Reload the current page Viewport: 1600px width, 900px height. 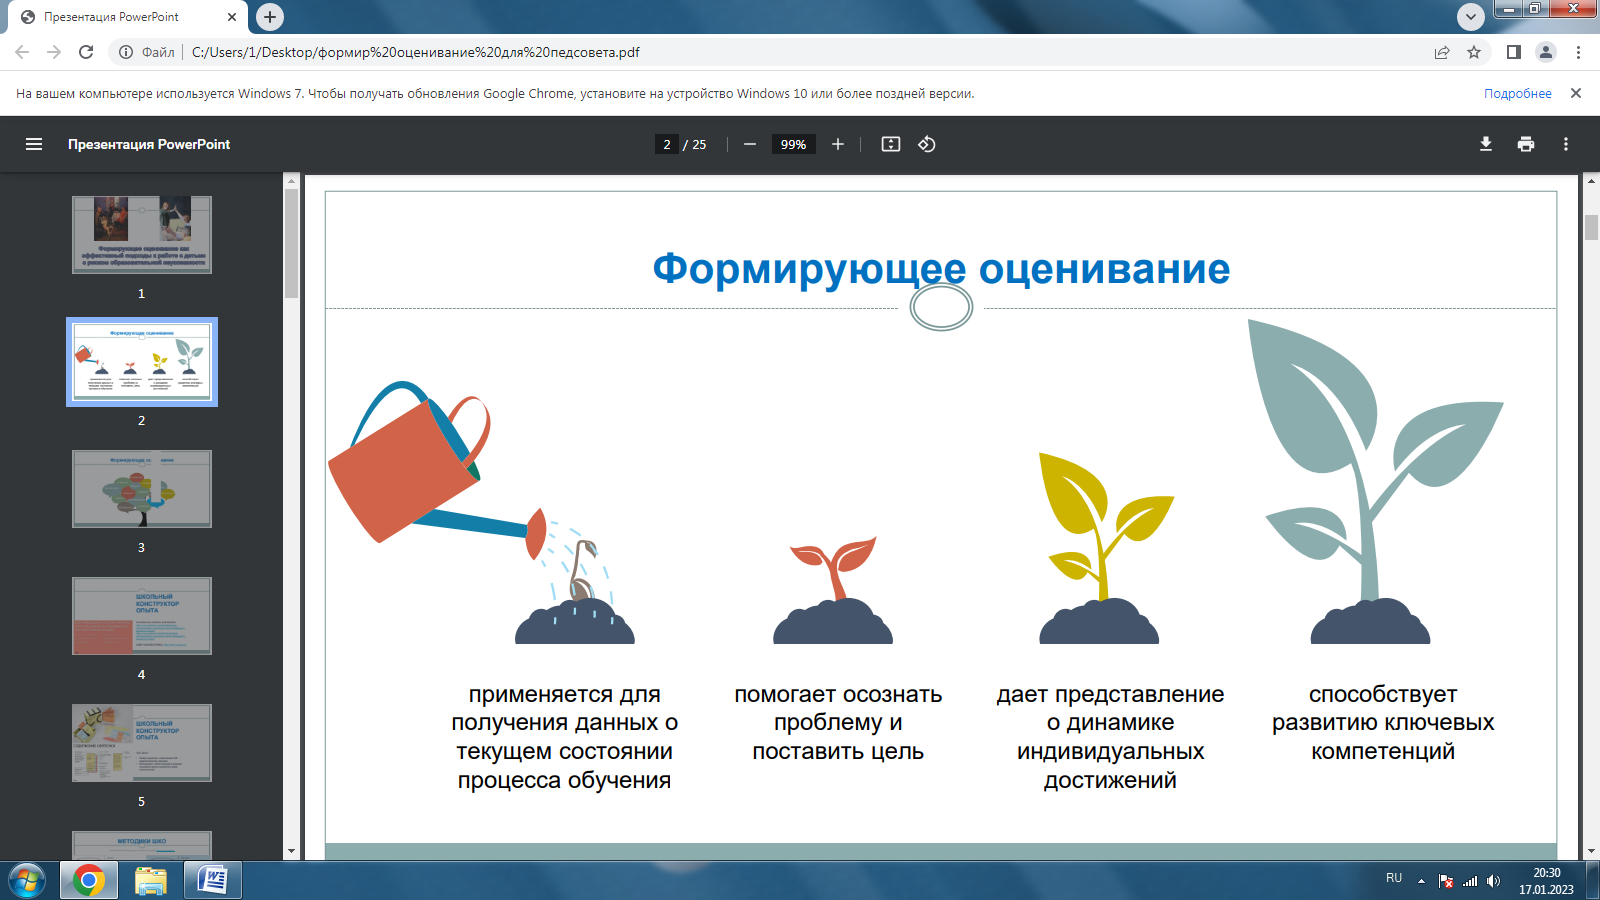point(86,52)
